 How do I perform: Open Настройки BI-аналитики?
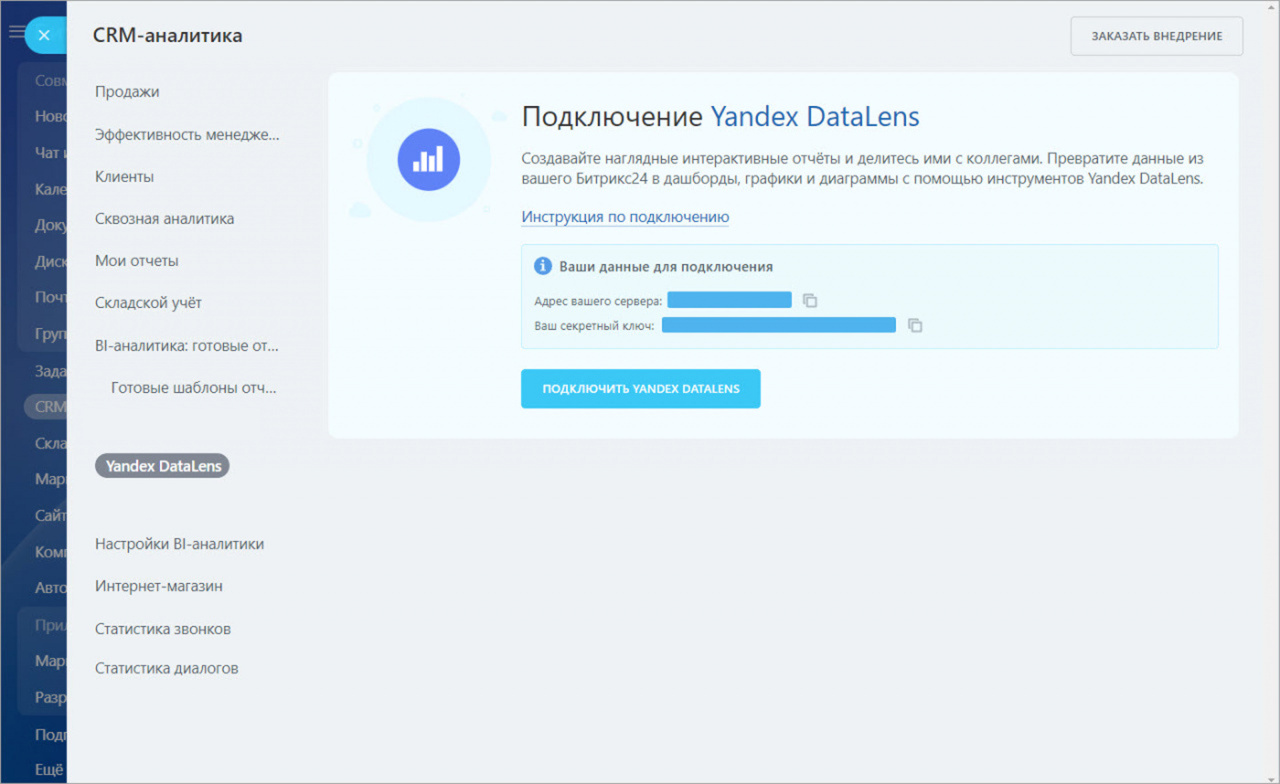(179, 544)
